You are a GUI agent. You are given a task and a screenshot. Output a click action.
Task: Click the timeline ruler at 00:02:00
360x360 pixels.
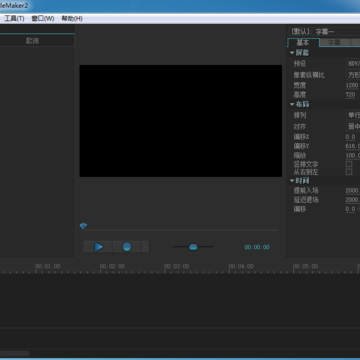(x=112, y=266)
